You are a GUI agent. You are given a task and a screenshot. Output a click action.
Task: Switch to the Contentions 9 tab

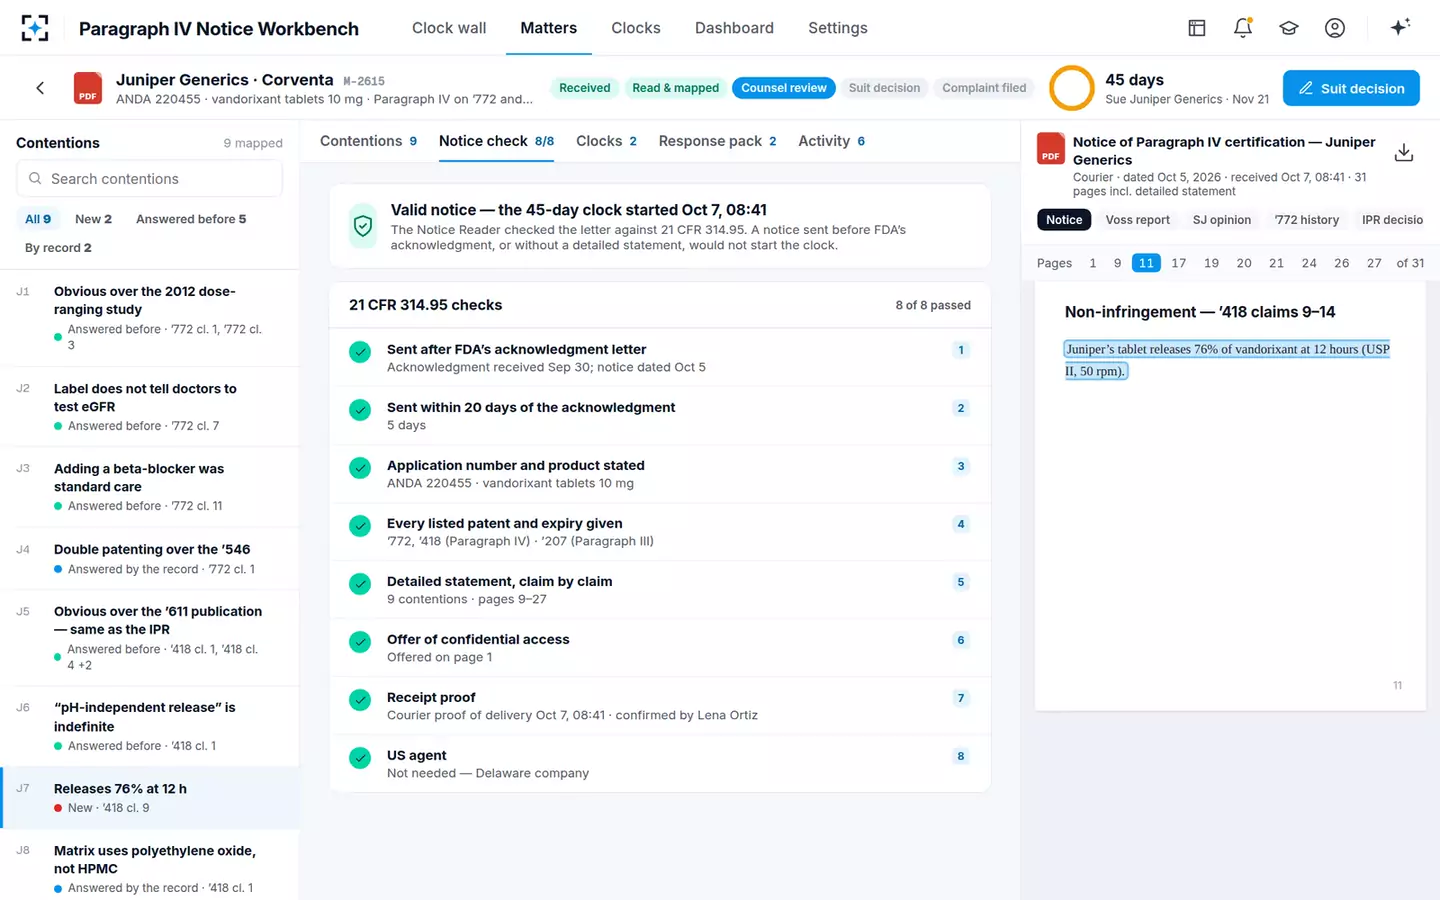368,141
